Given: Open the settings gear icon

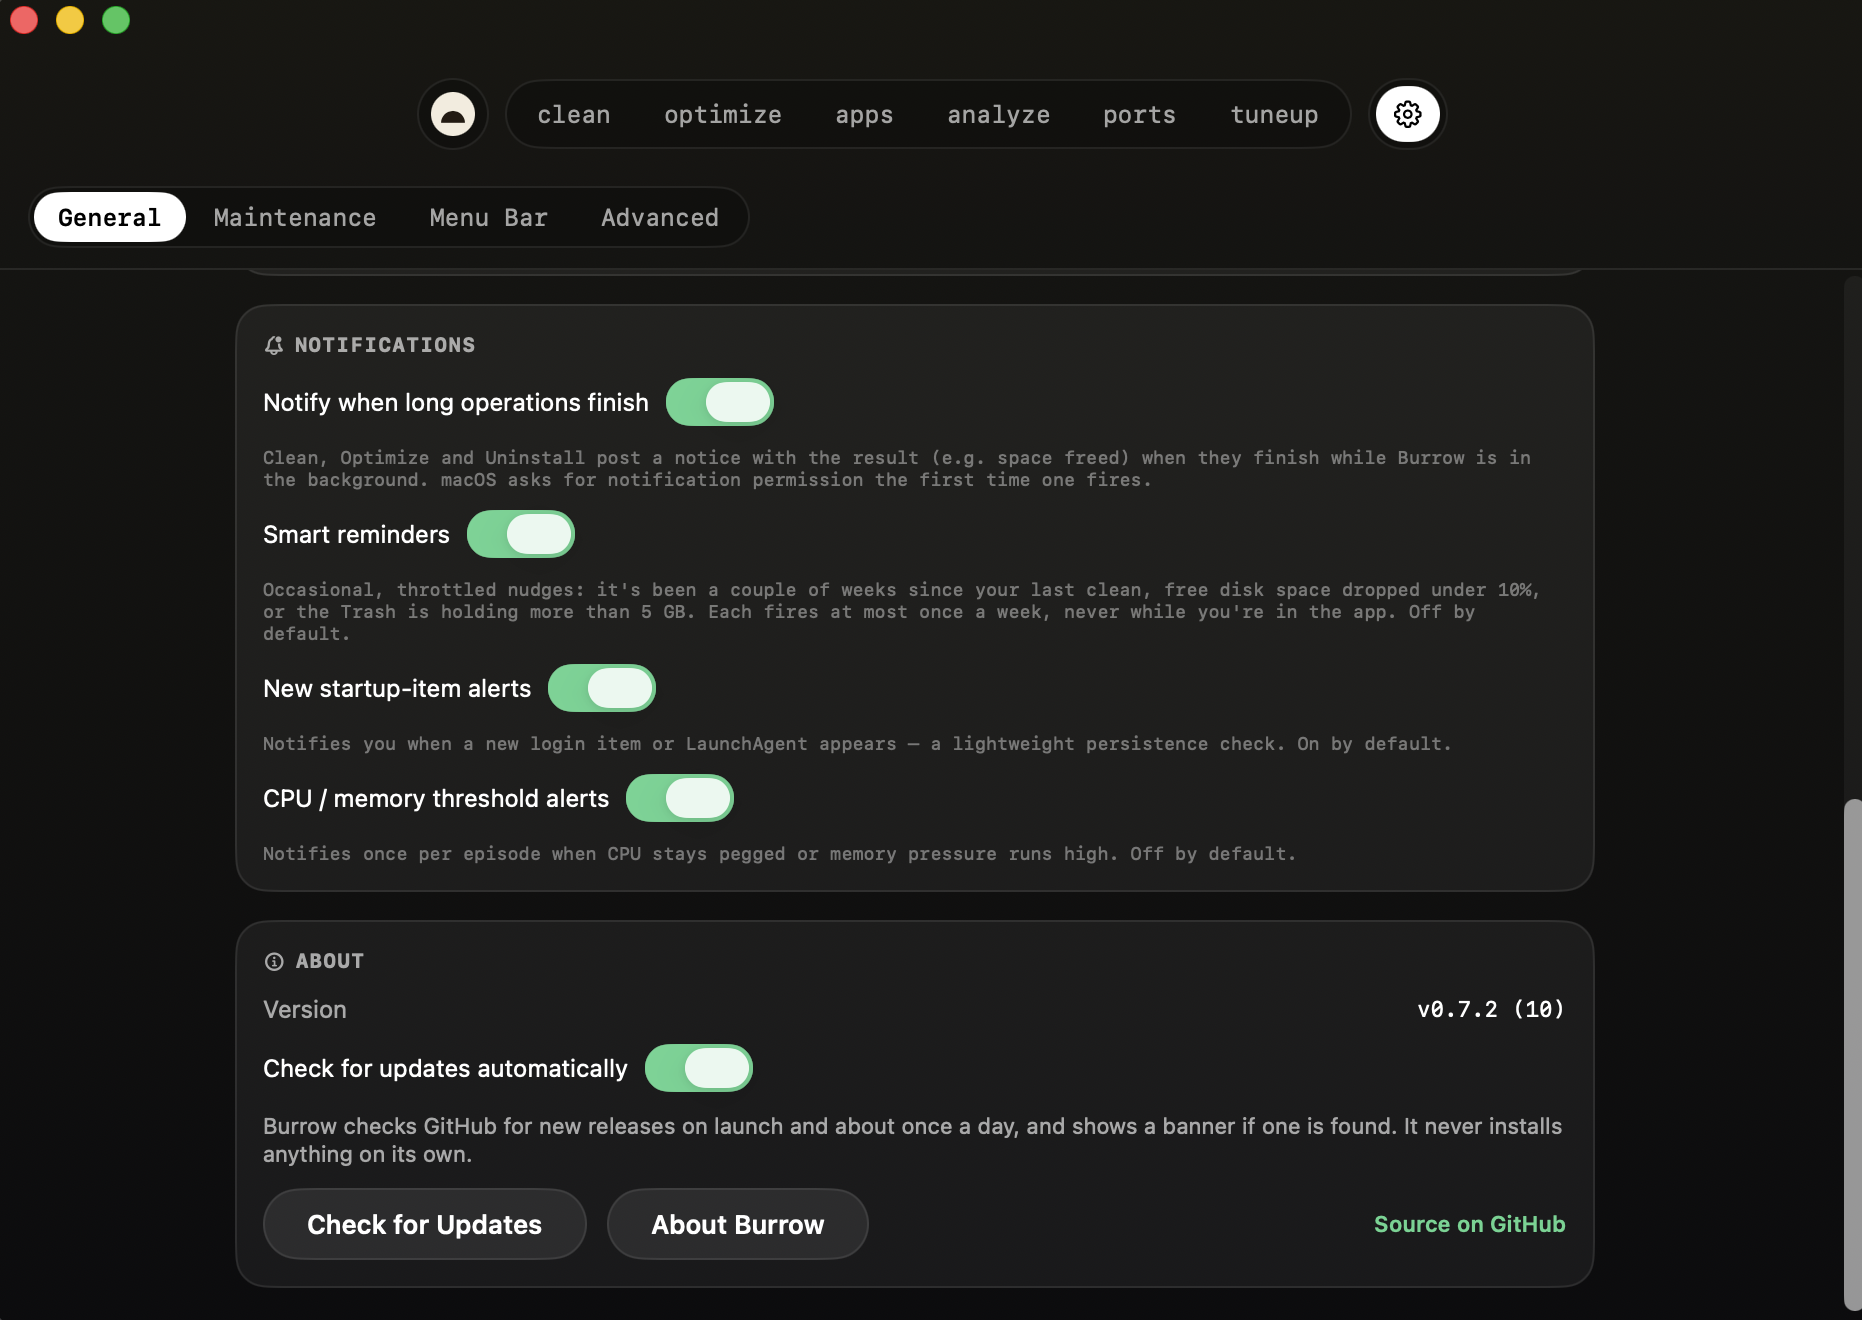Looking at the screenshot, I should (x=1407, y=114).
